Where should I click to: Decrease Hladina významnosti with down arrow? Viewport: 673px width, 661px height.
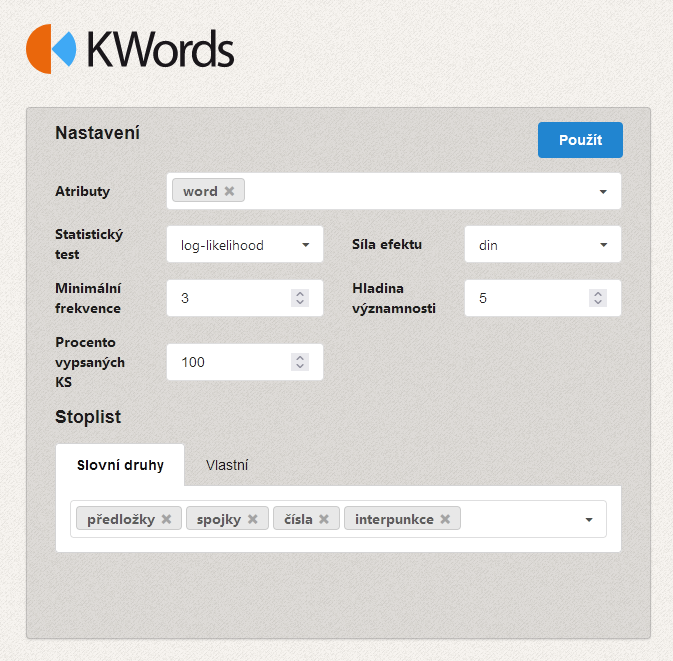tap(598, 302)
